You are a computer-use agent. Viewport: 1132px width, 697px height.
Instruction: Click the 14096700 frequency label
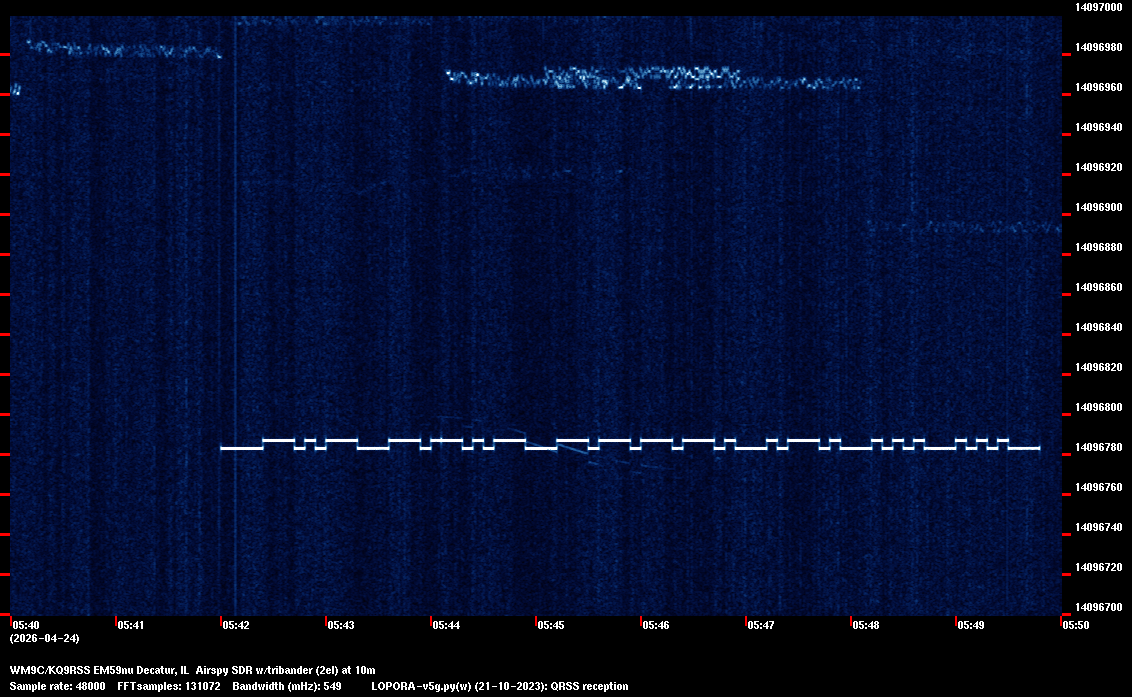click(x=1097, y=607)
